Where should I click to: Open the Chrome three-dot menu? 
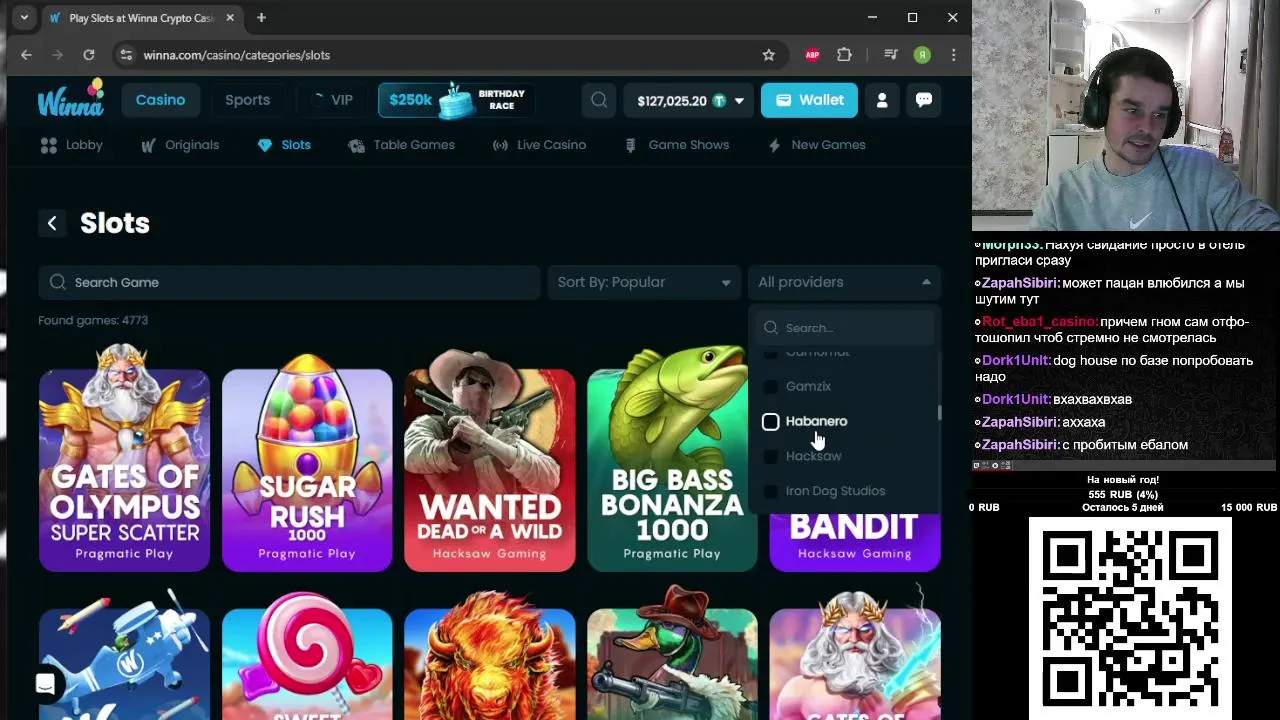point(953,55)
